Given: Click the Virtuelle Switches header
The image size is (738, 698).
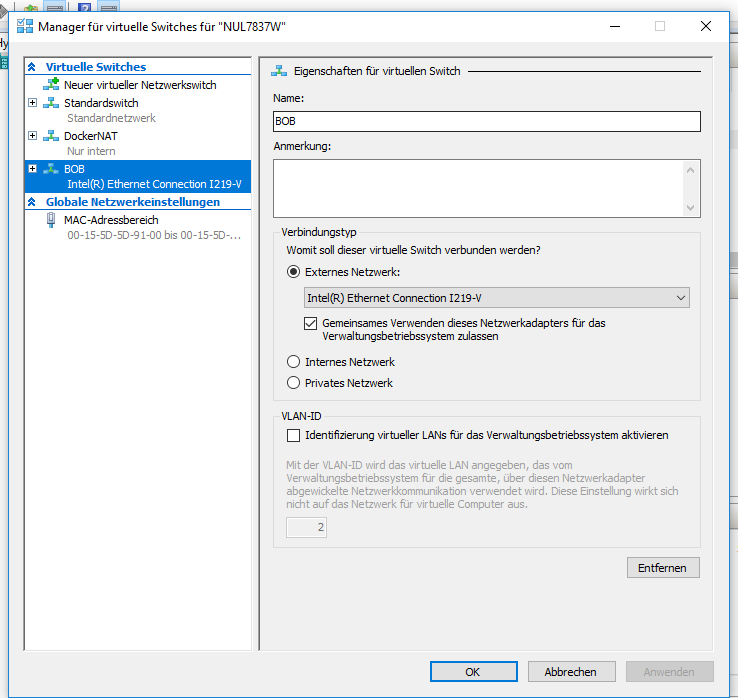Looking at the screenshot, I should [x=96, y=67].
